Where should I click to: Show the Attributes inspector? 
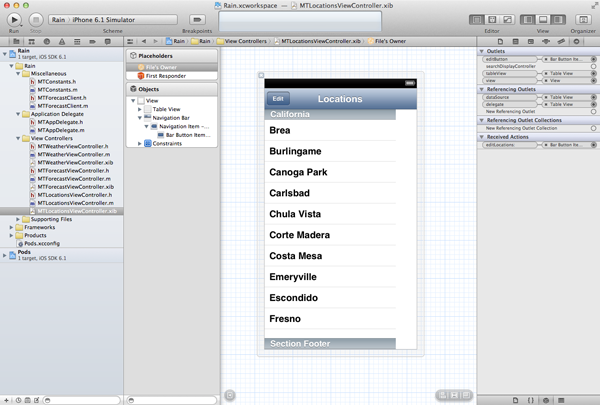pyautogui.click(x=546, y=41)
